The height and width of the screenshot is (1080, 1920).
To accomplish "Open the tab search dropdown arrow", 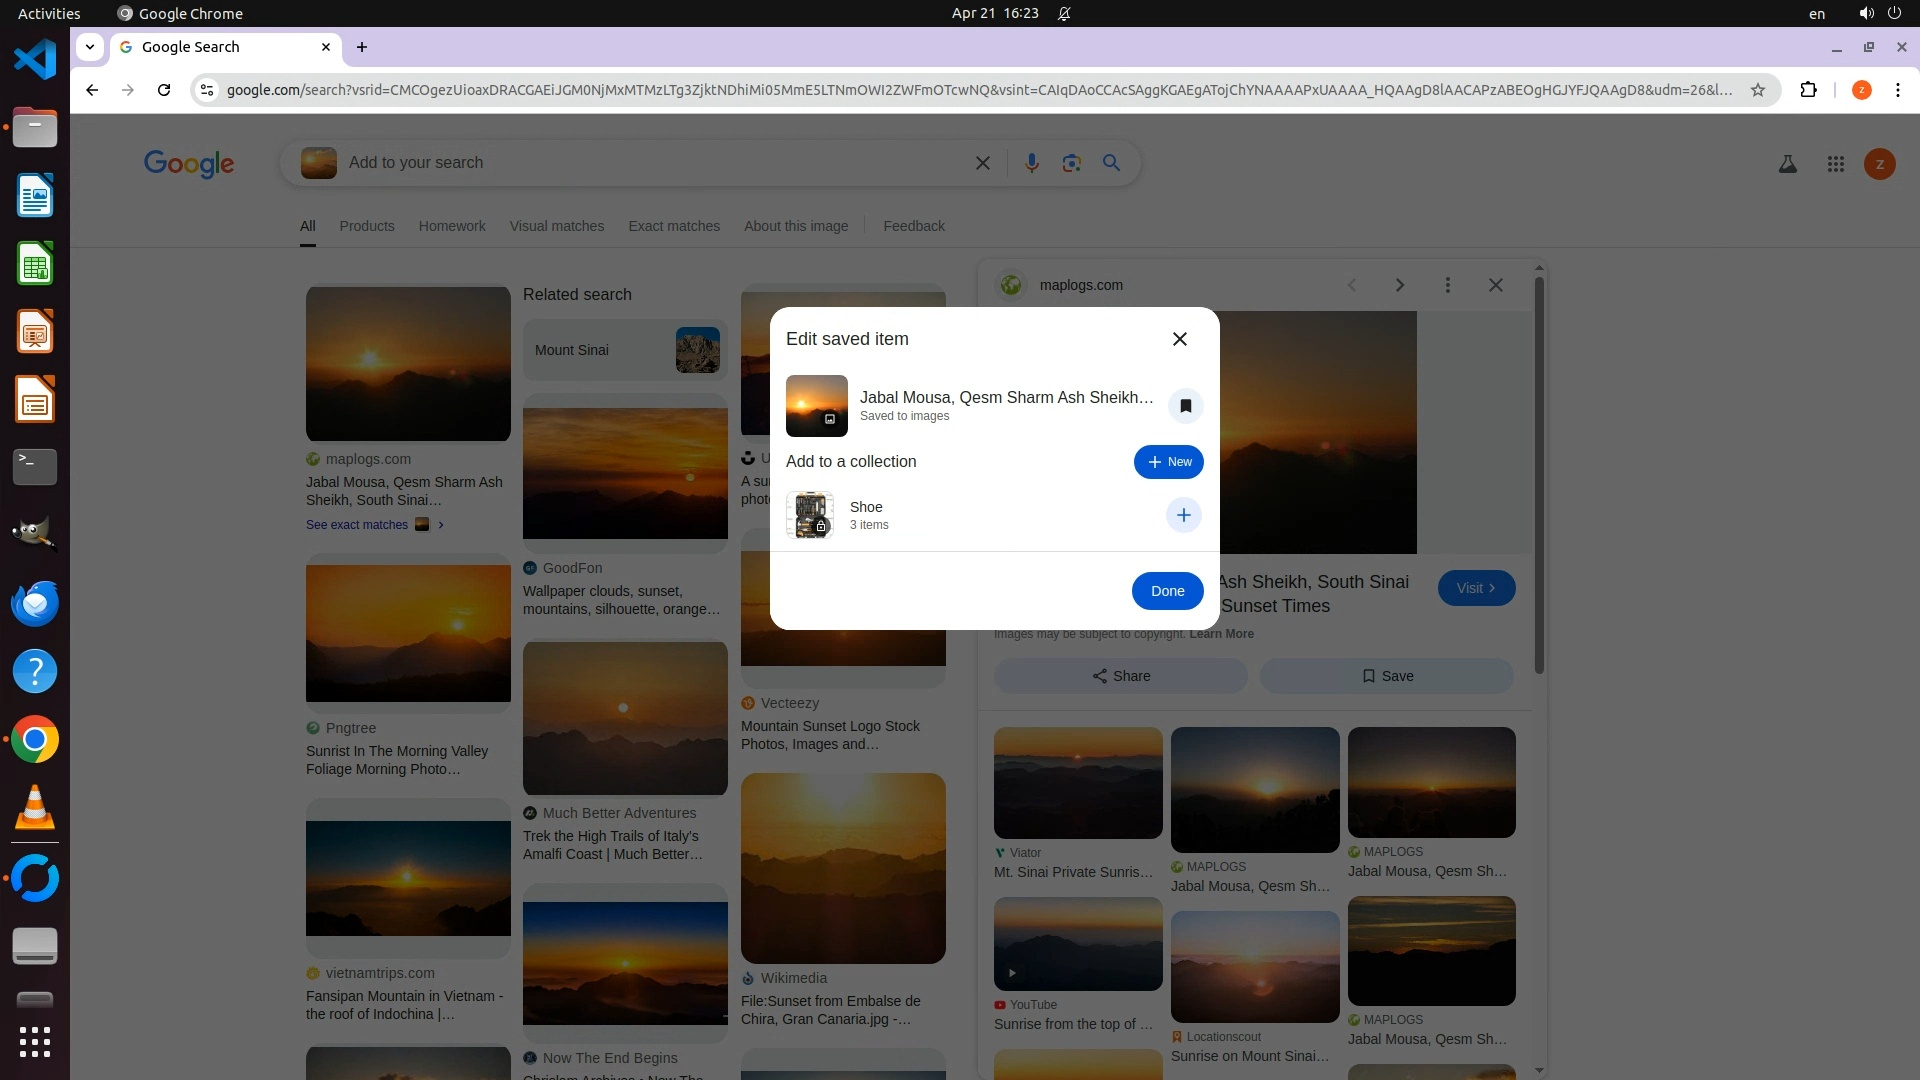I will (x=90, y=47).
